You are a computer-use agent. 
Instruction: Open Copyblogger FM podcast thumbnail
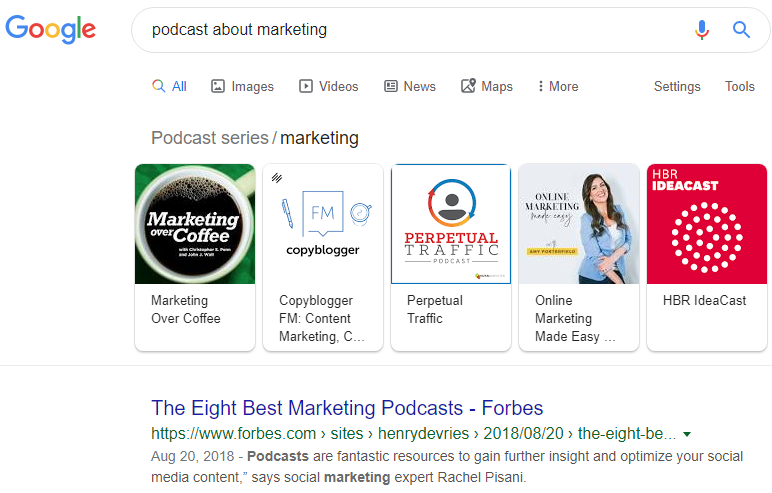tap(323, 224)
